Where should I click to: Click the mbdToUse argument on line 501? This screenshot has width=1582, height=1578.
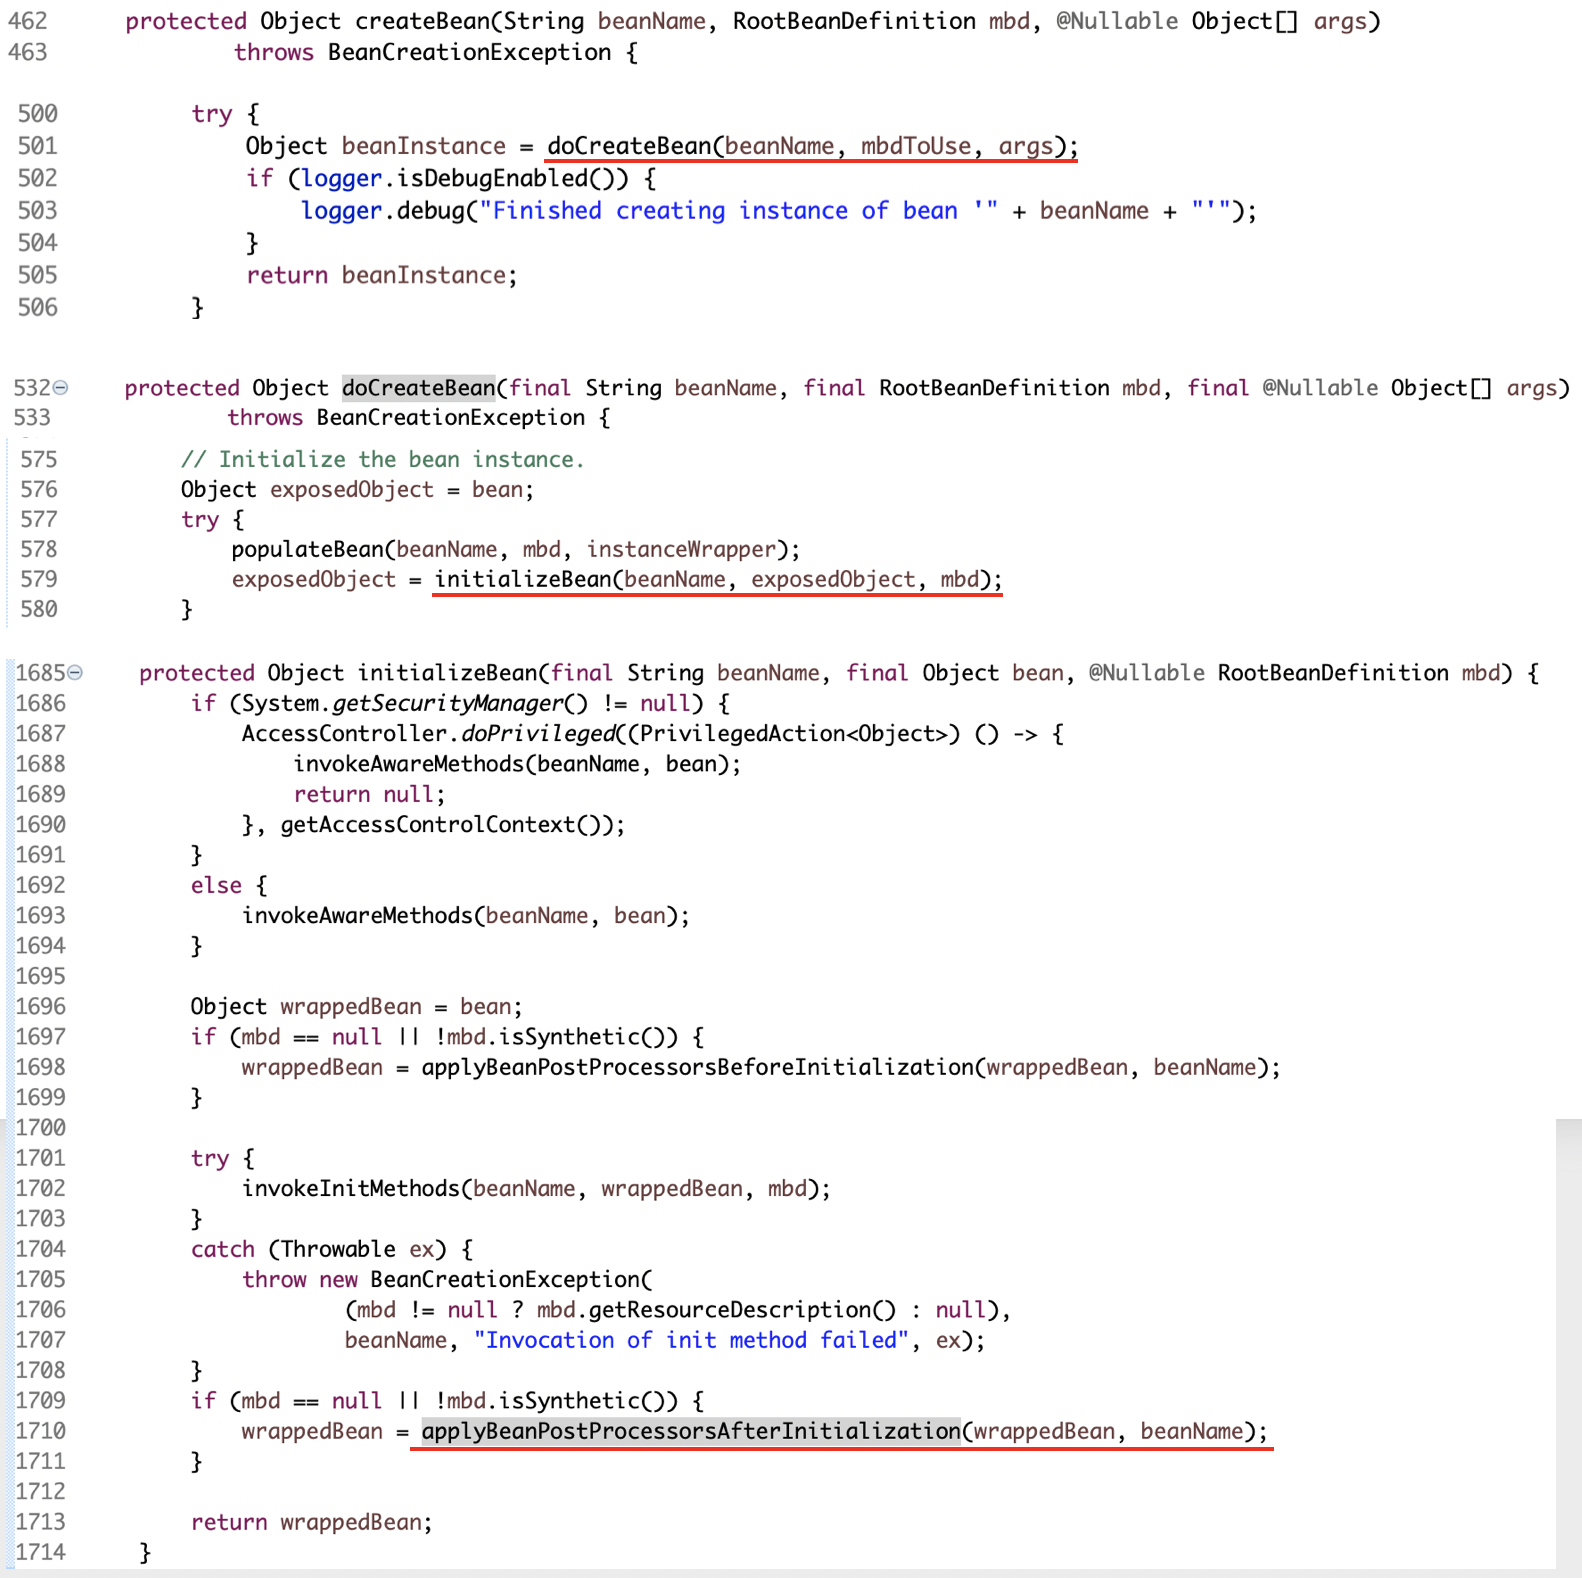916,146
